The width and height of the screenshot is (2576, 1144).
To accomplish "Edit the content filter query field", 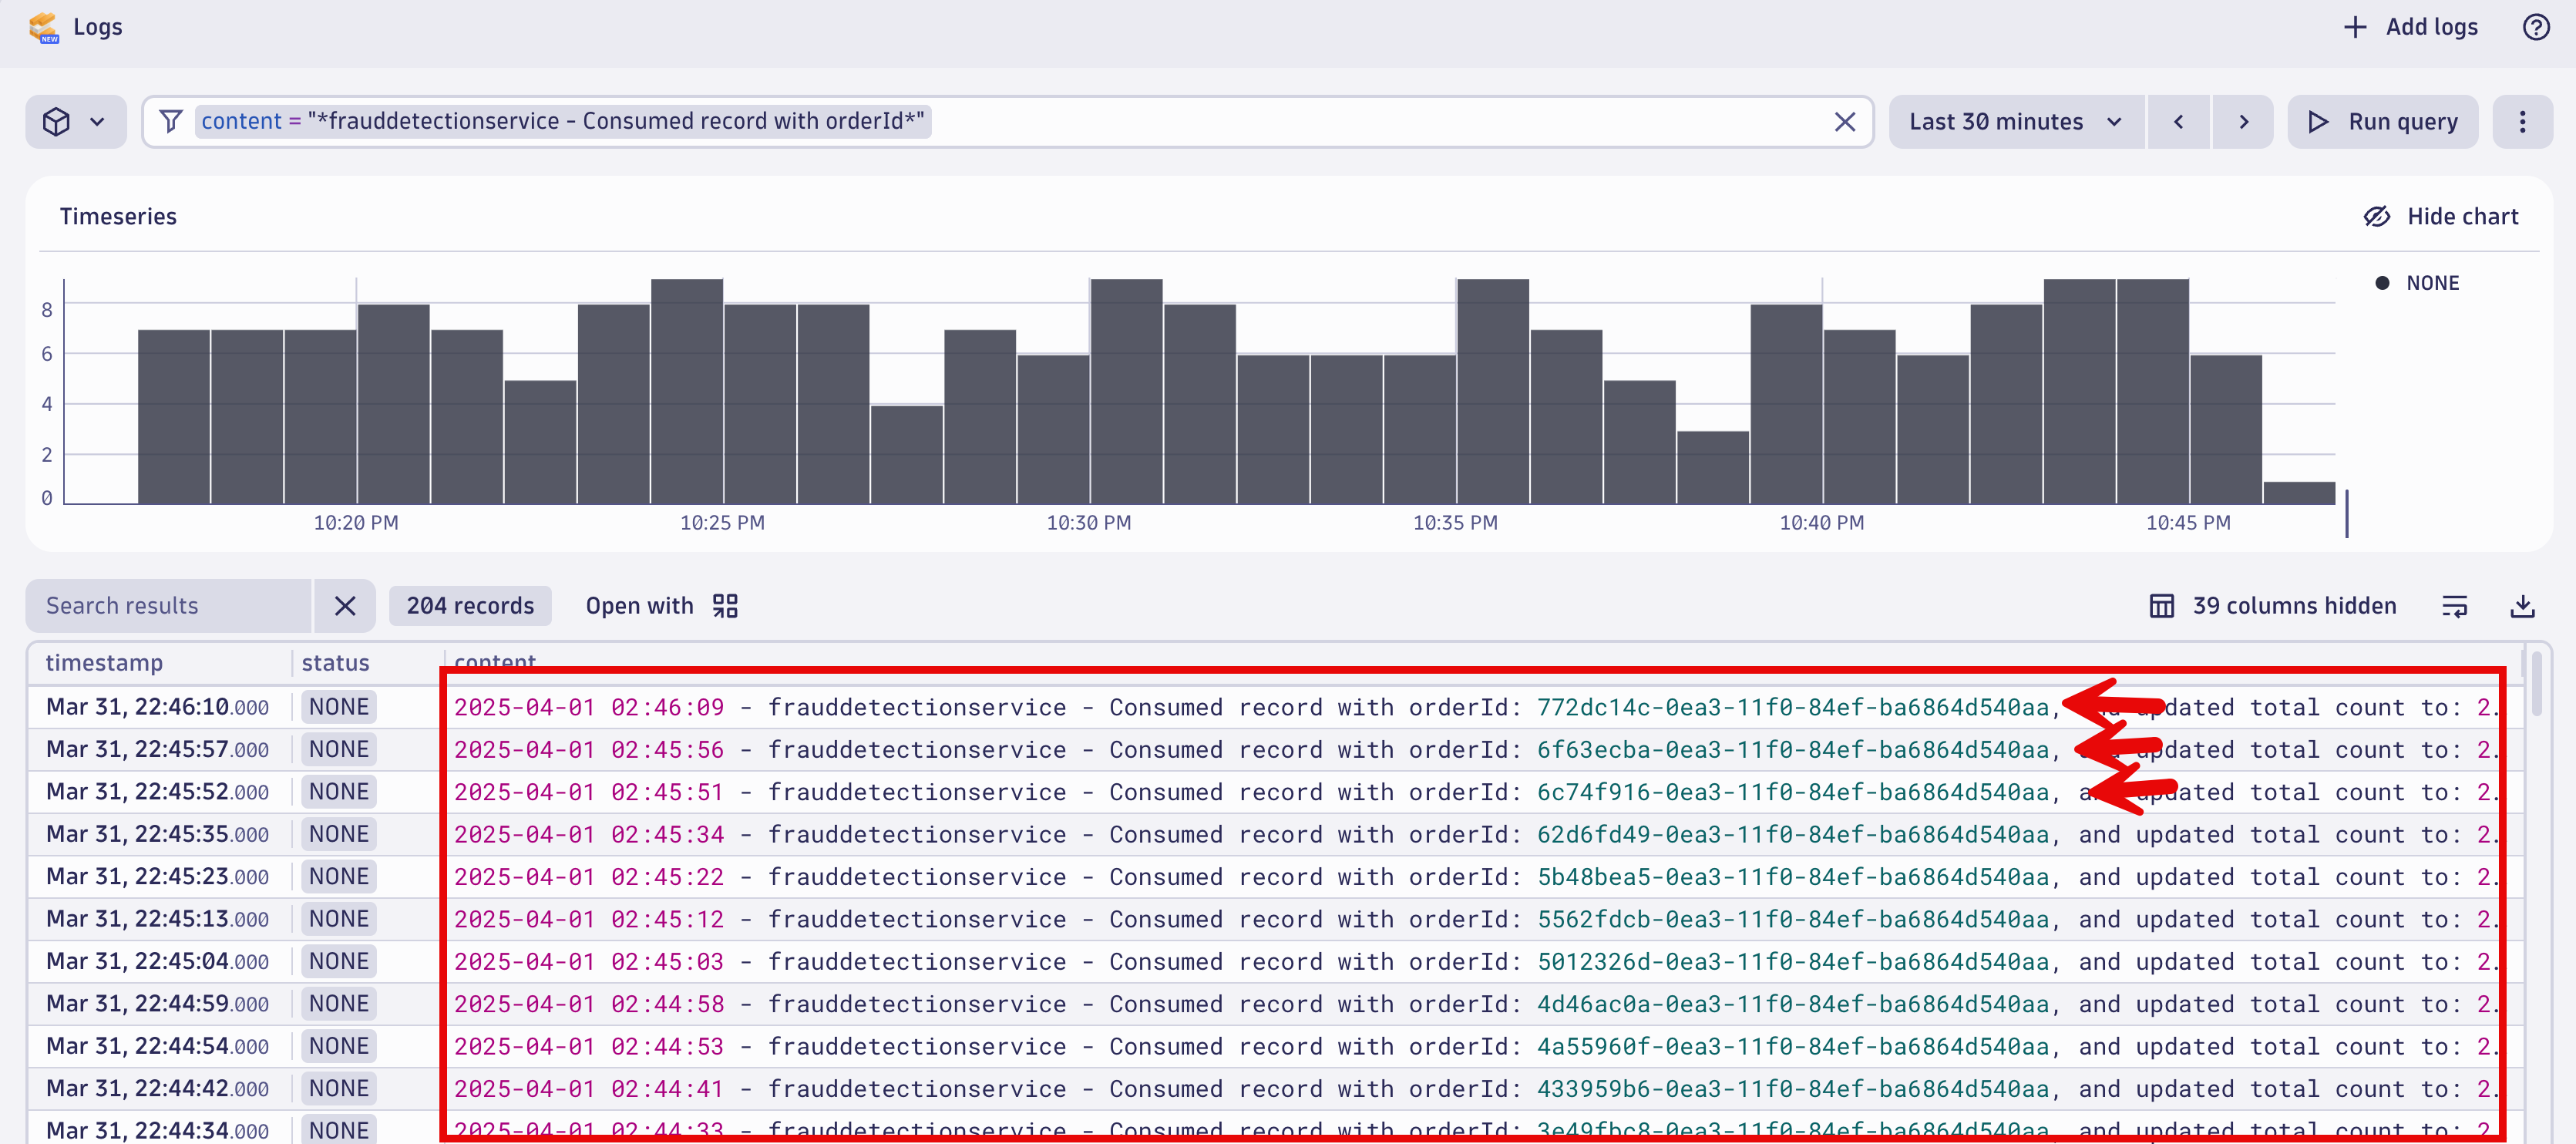I will click(1010, 121).
